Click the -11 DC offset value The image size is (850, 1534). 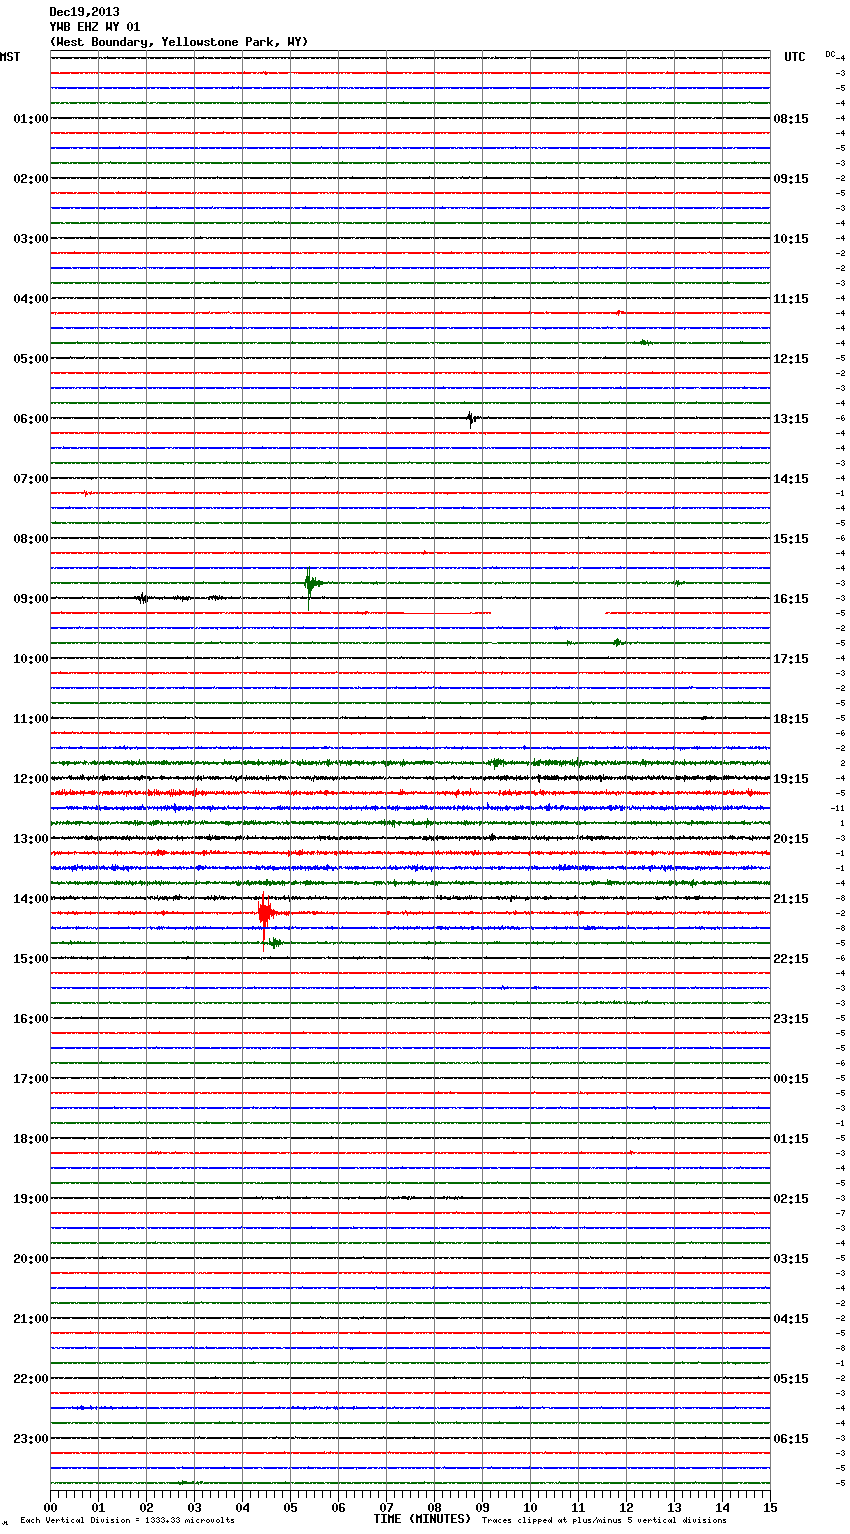(x=838, y=808)
